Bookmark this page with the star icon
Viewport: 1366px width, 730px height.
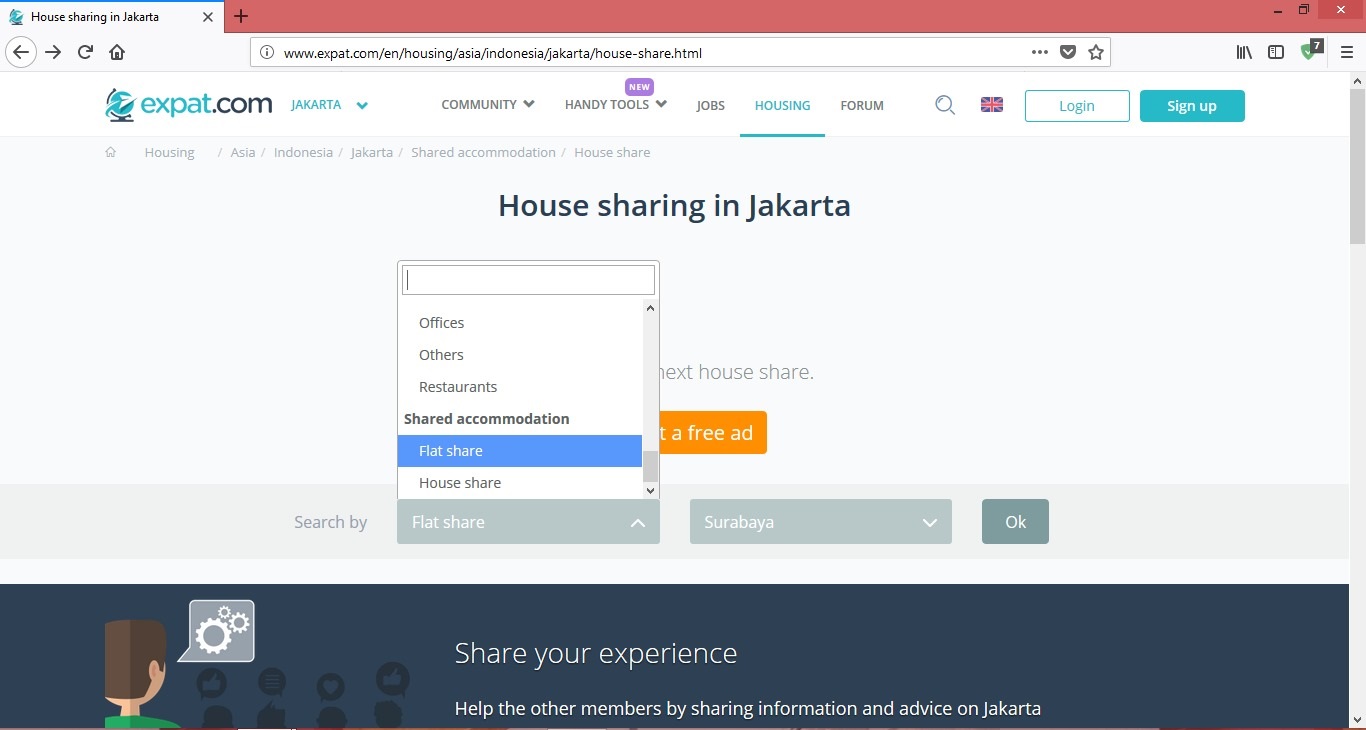1096,52
